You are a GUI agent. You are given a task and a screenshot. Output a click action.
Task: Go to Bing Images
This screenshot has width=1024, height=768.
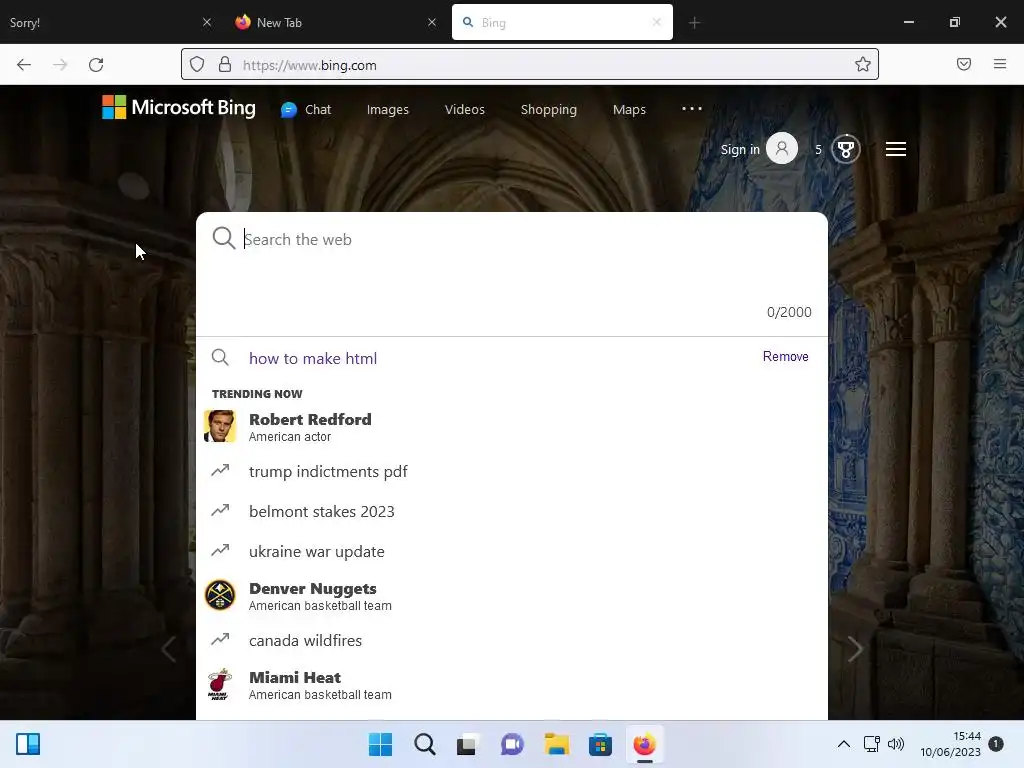tap(388, 110)
